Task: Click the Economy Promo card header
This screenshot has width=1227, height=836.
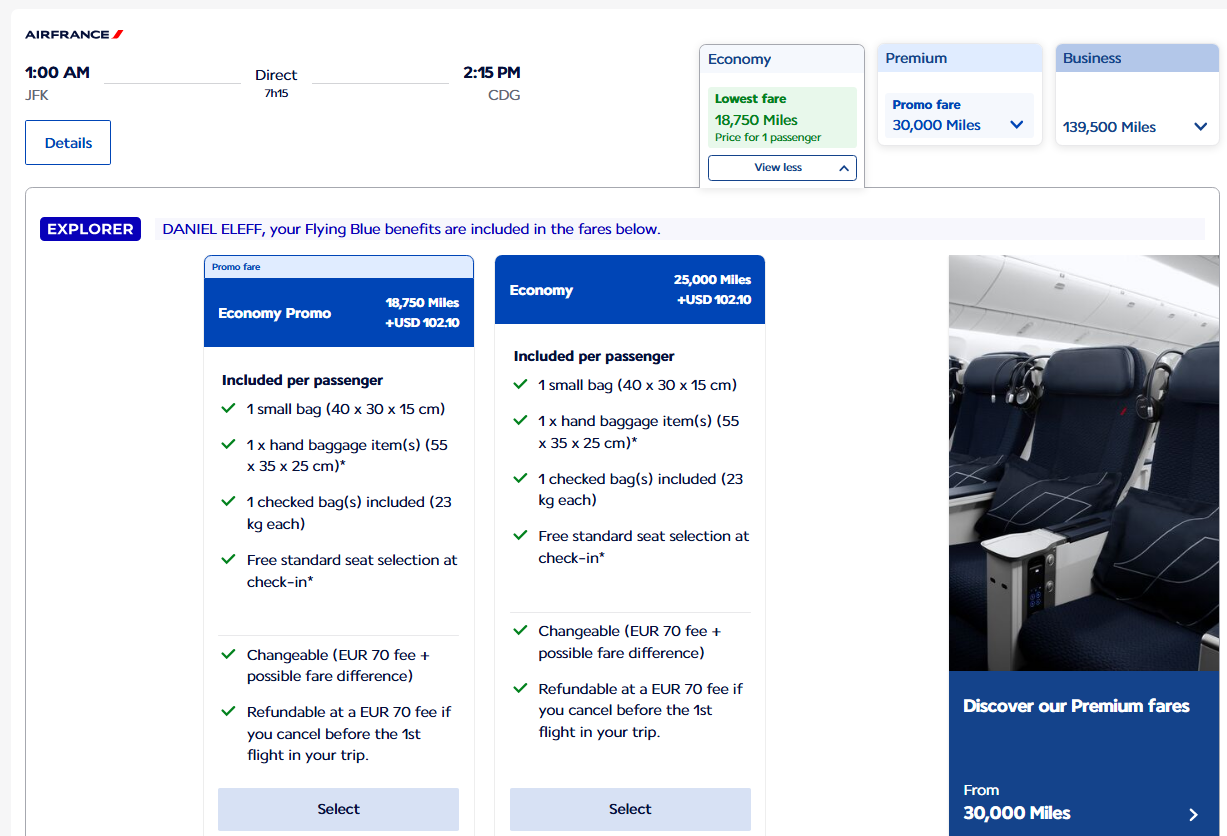Action: (339, 312)
